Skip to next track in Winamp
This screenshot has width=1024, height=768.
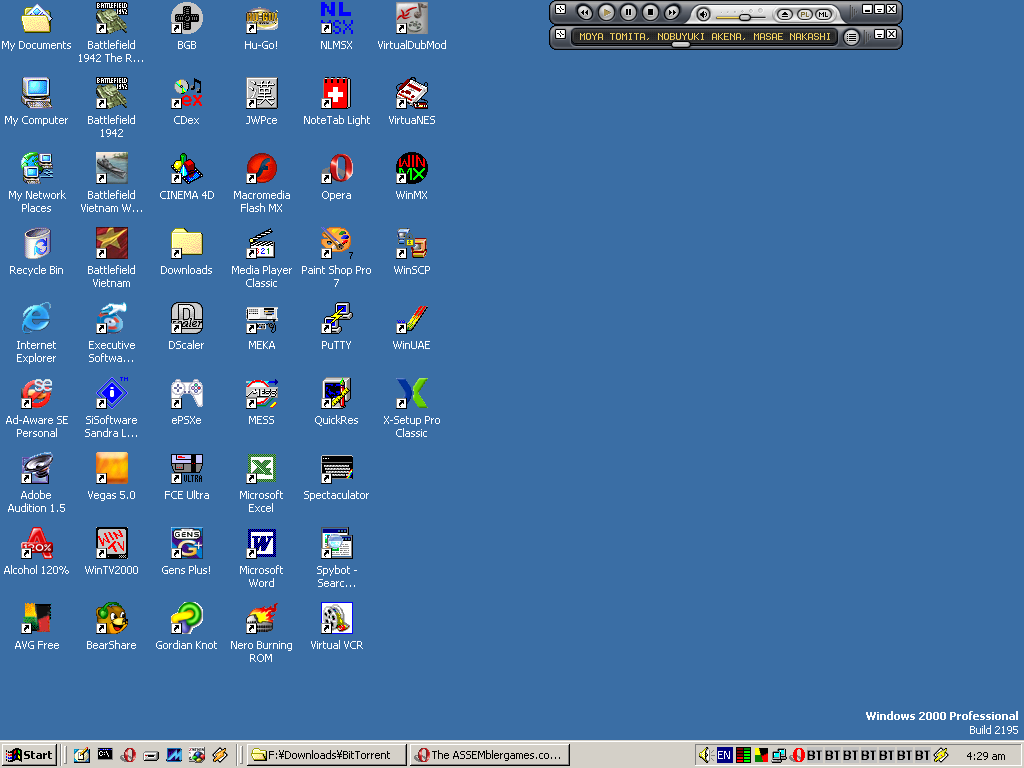pos(671,12)
